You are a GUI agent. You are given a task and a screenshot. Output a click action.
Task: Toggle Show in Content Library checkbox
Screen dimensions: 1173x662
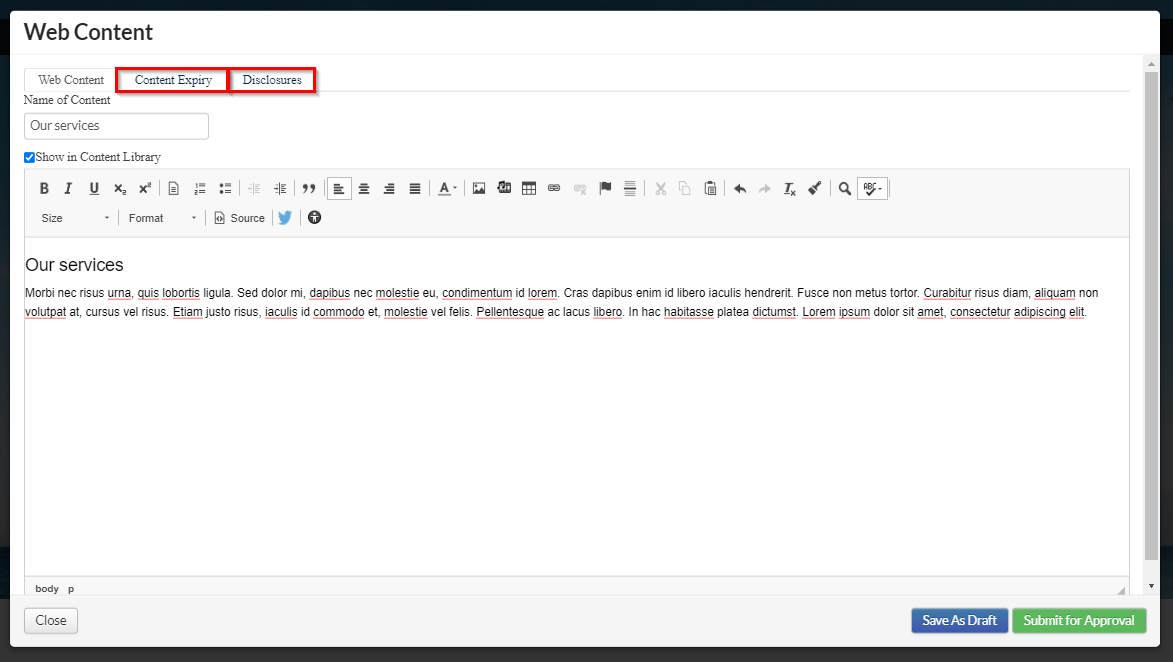(x=29, y=157)
